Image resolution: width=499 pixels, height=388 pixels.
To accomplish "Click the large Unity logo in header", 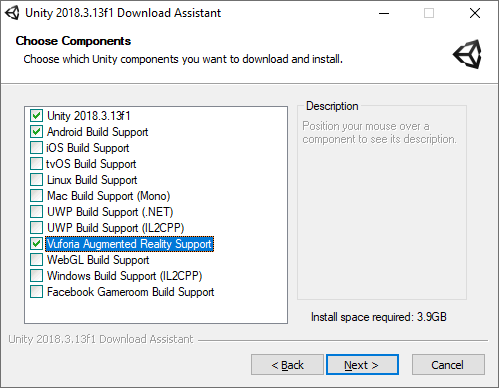I will coord(467,54).
